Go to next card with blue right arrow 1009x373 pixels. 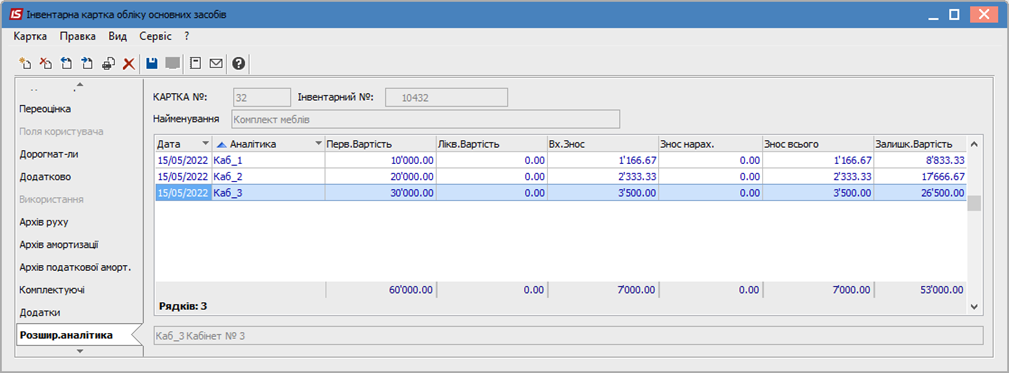click(x=87, y=63)
